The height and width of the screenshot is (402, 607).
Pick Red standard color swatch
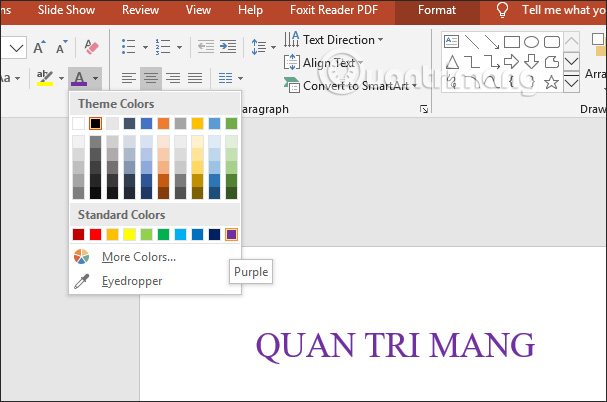point(96,234)
